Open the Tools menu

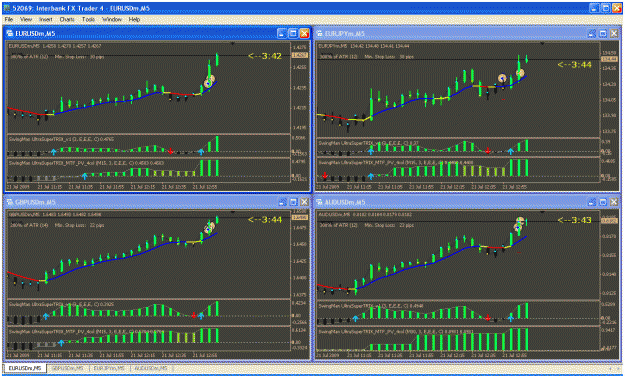[x=88, y=19]
